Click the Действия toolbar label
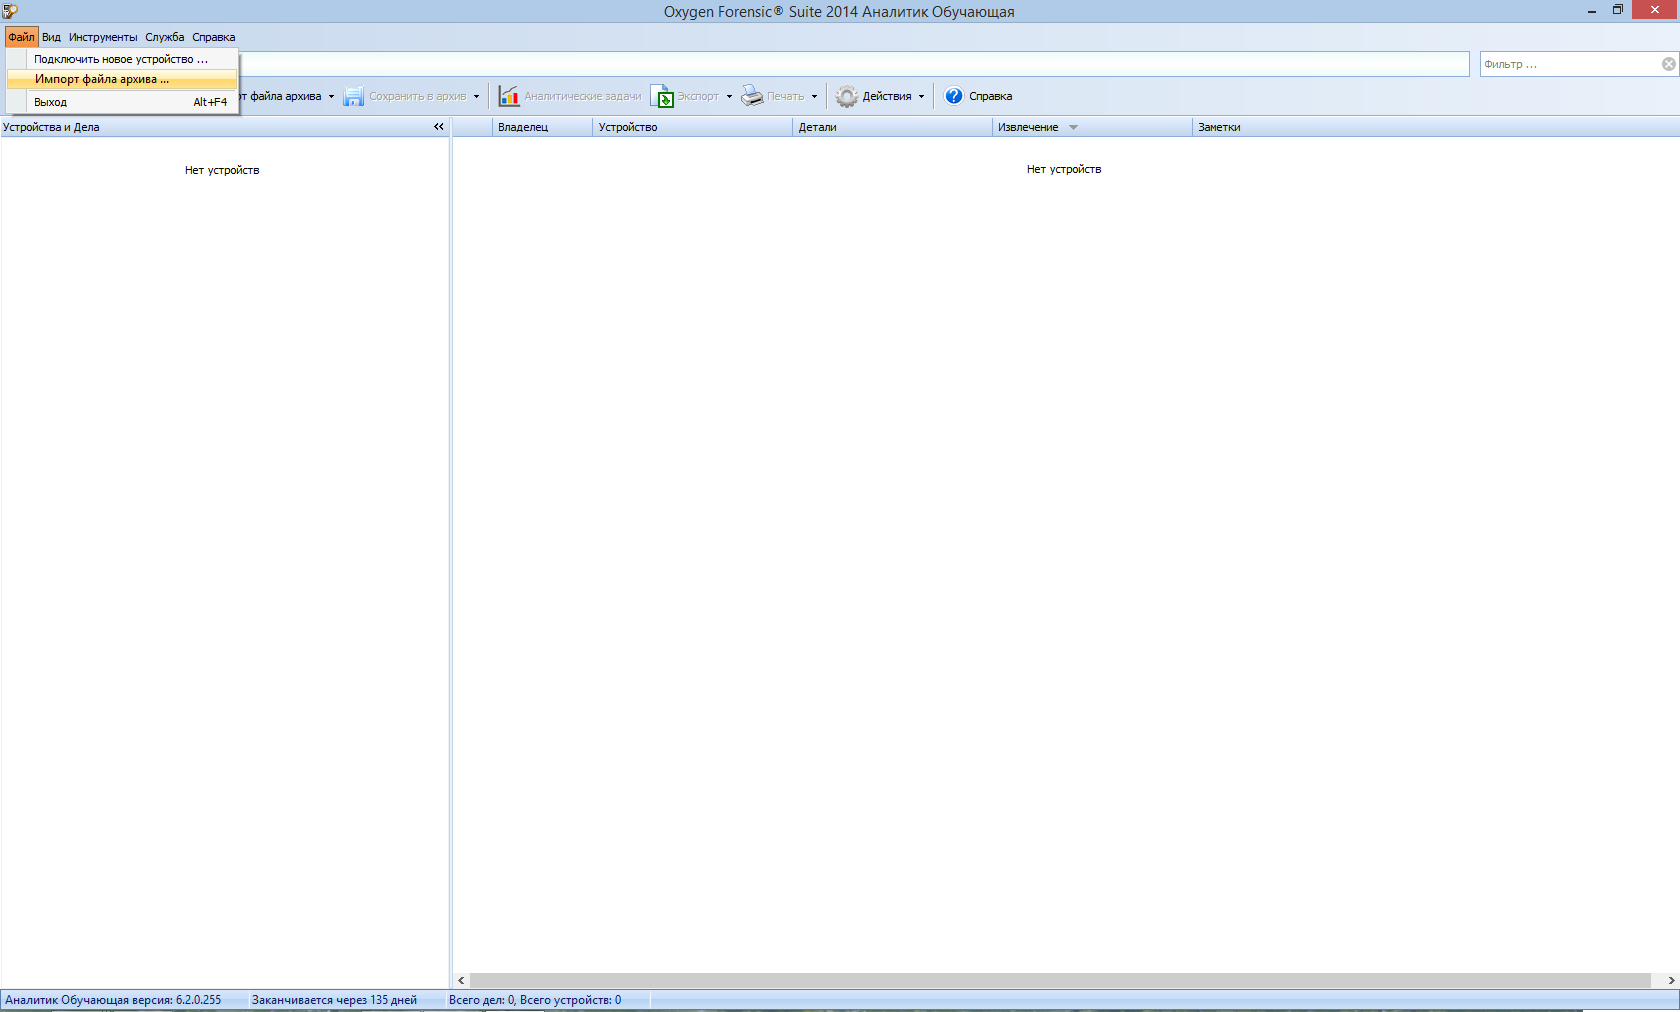 [x=887, y=97]
